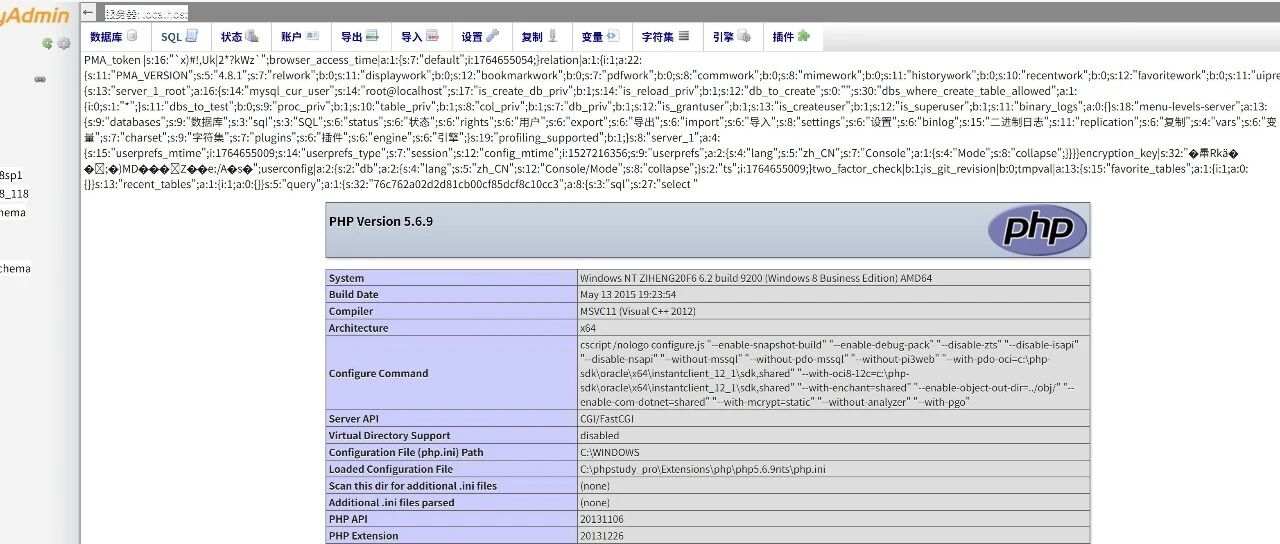This screenshot has width=1280, height=544.
Task: Click the 20131106 API value
Action: pyautogui.click(x=600, y=519)
